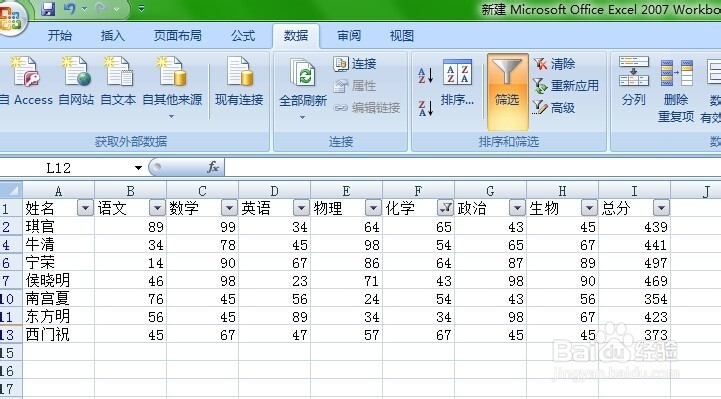Open the 生物 filter dropdown
Viewport: 721px width, 399px height.
[x=589, y=208]
